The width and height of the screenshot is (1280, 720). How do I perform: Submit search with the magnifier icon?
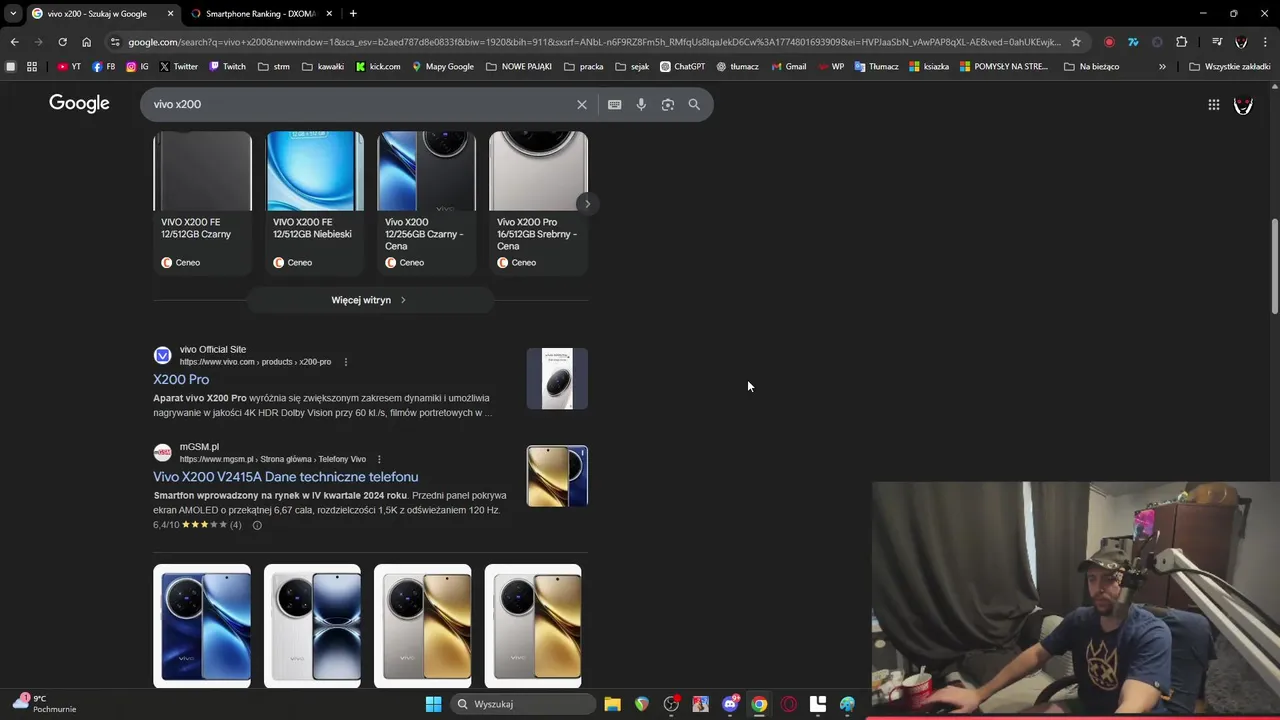click(694, 104)
